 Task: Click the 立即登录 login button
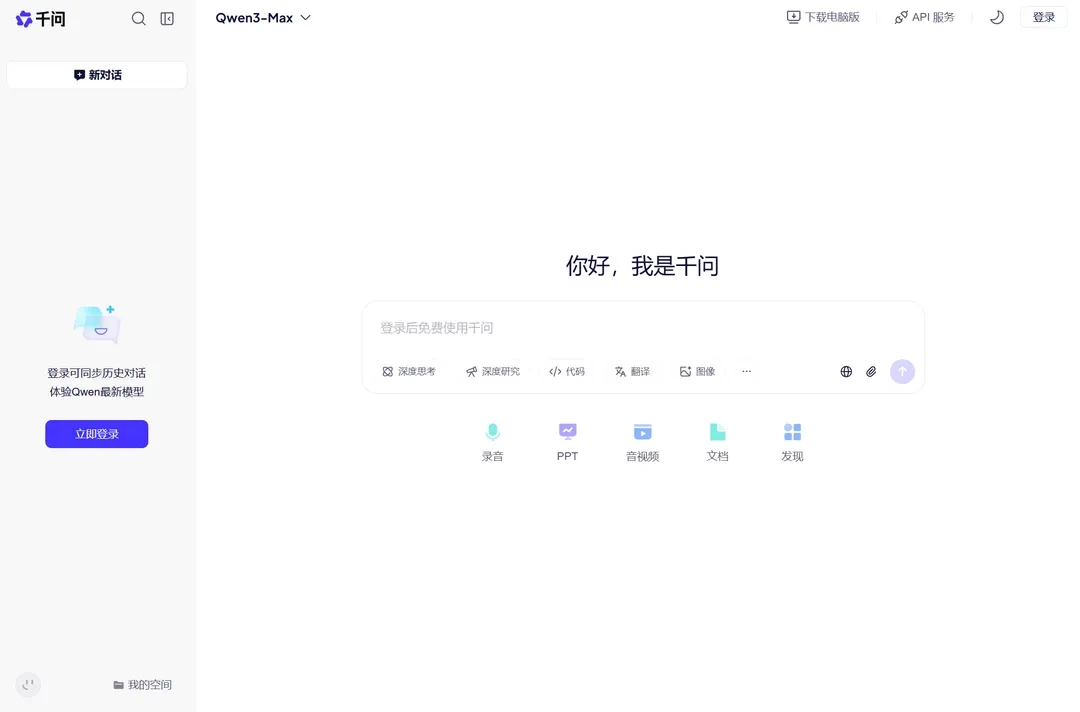pos(96,433)
